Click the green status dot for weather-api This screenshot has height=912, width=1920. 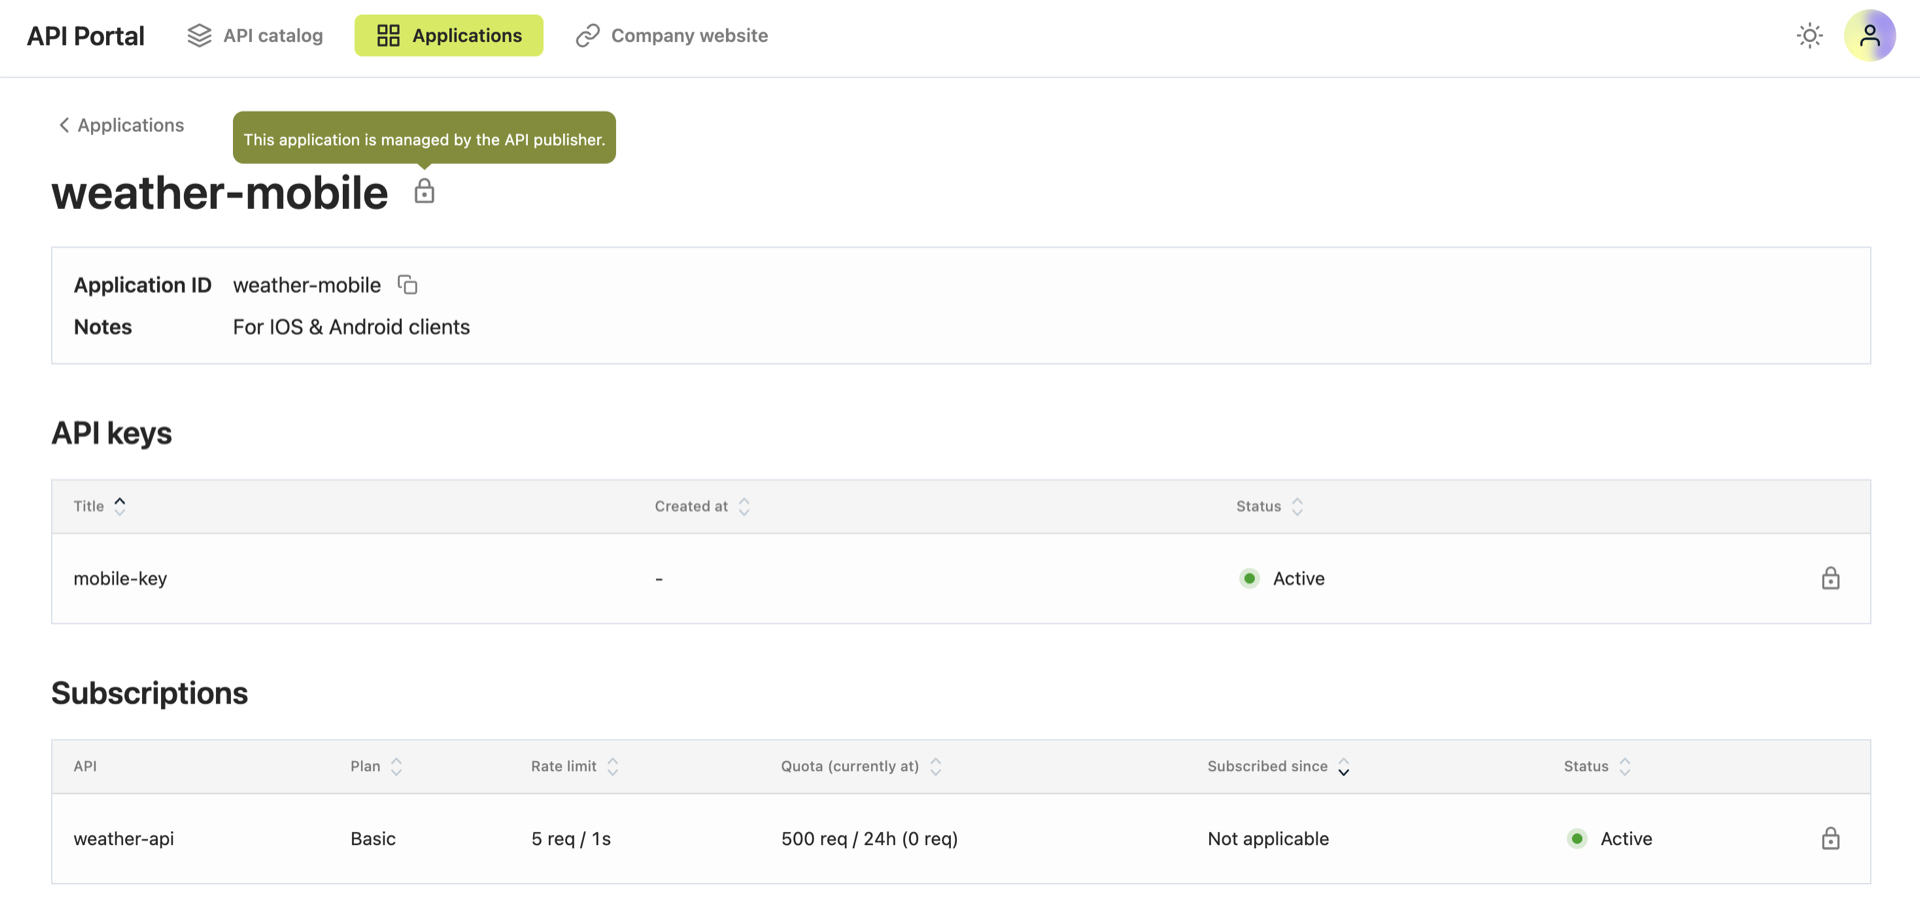pyautogui.click(x=1577, y=838)
